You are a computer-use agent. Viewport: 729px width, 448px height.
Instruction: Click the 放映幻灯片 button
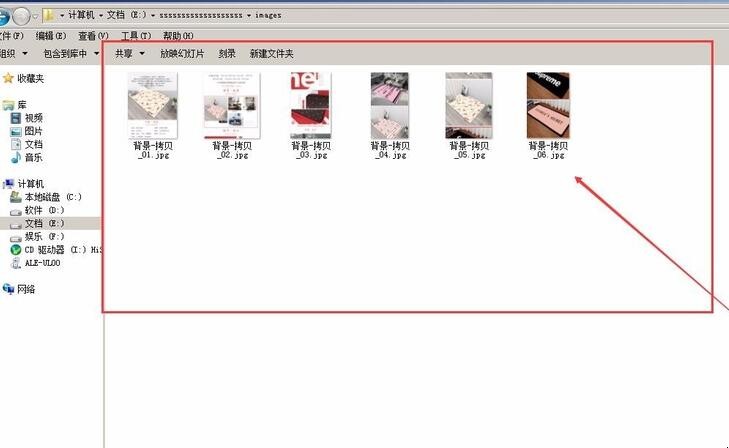pos(181,53)
